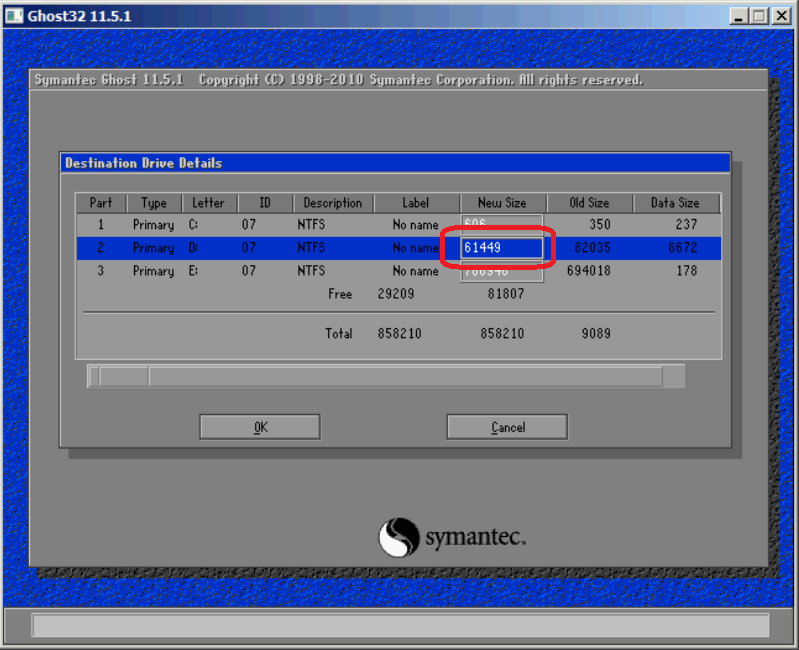Viewport: 799px width, 650px height.
Task: Click the progress bar below the partition table
Action: pos(386,376)
